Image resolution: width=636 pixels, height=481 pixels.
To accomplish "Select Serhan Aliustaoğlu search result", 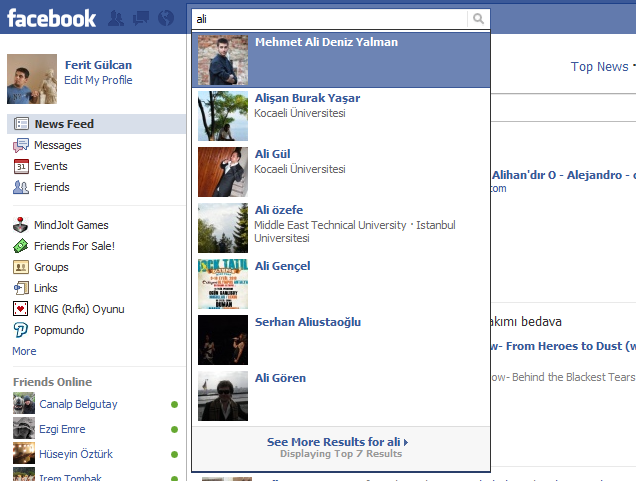I will 341,340.
